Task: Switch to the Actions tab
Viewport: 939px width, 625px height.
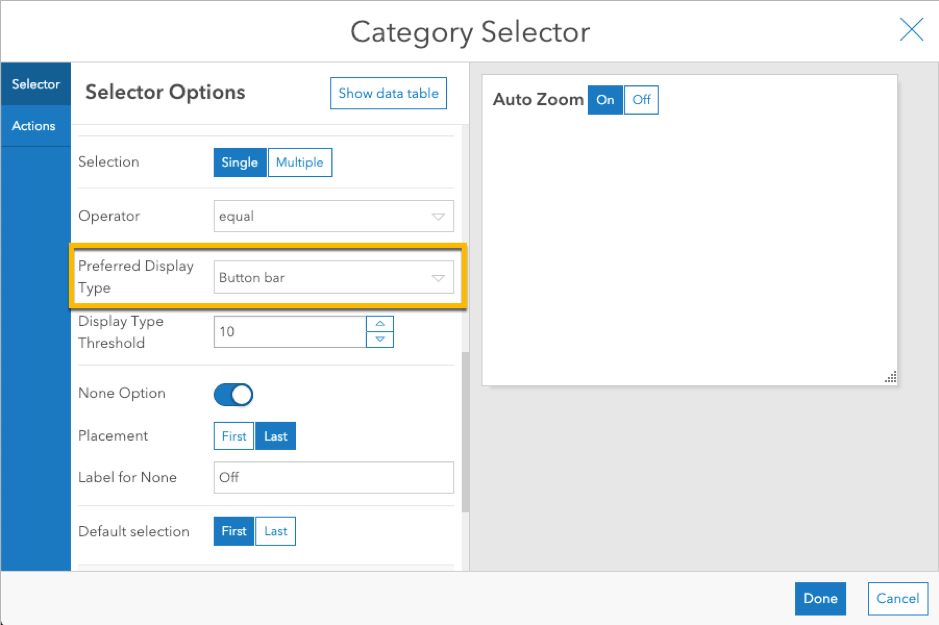Action: 34,126
